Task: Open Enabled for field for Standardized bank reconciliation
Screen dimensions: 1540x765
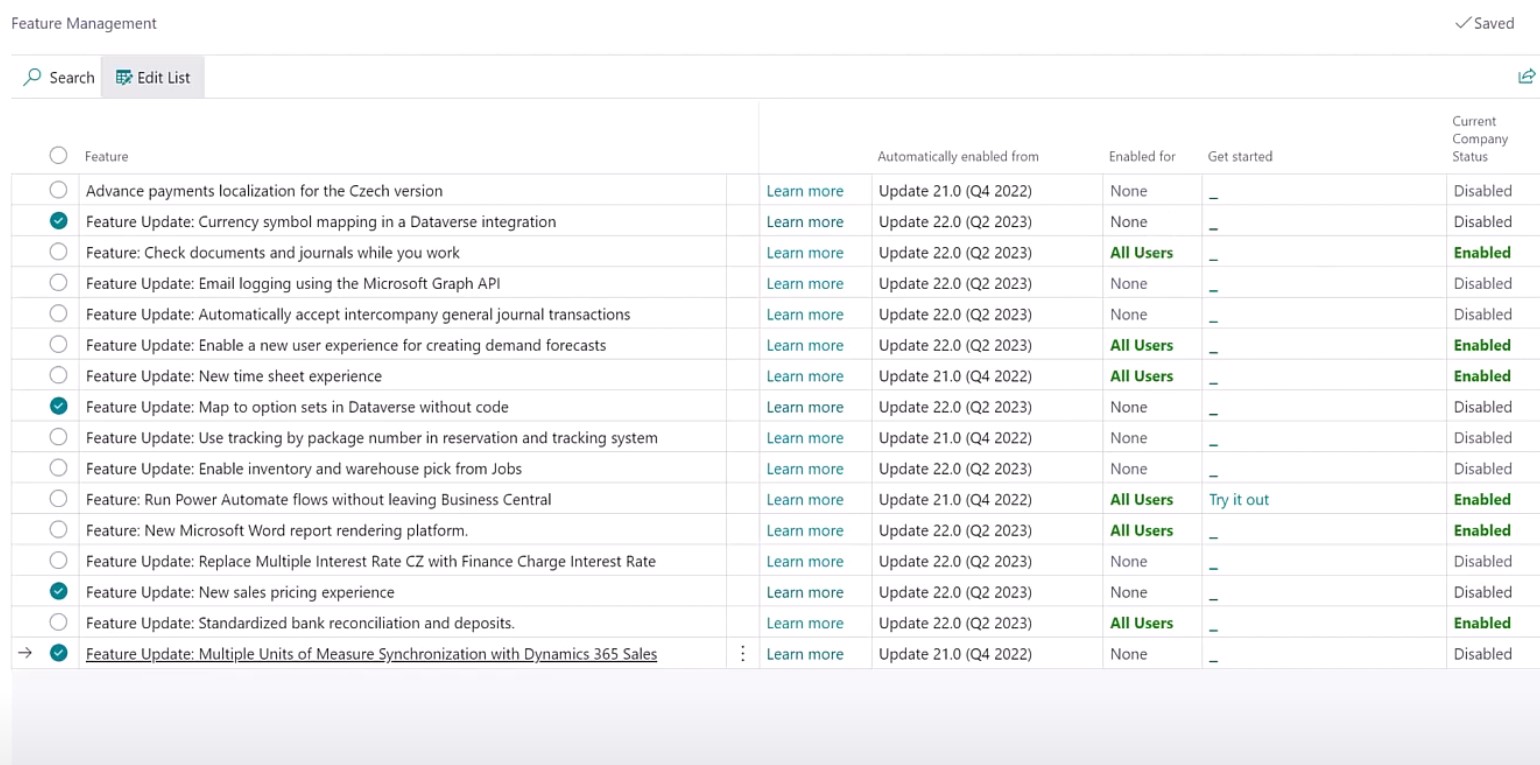Action: [1141, 623]
